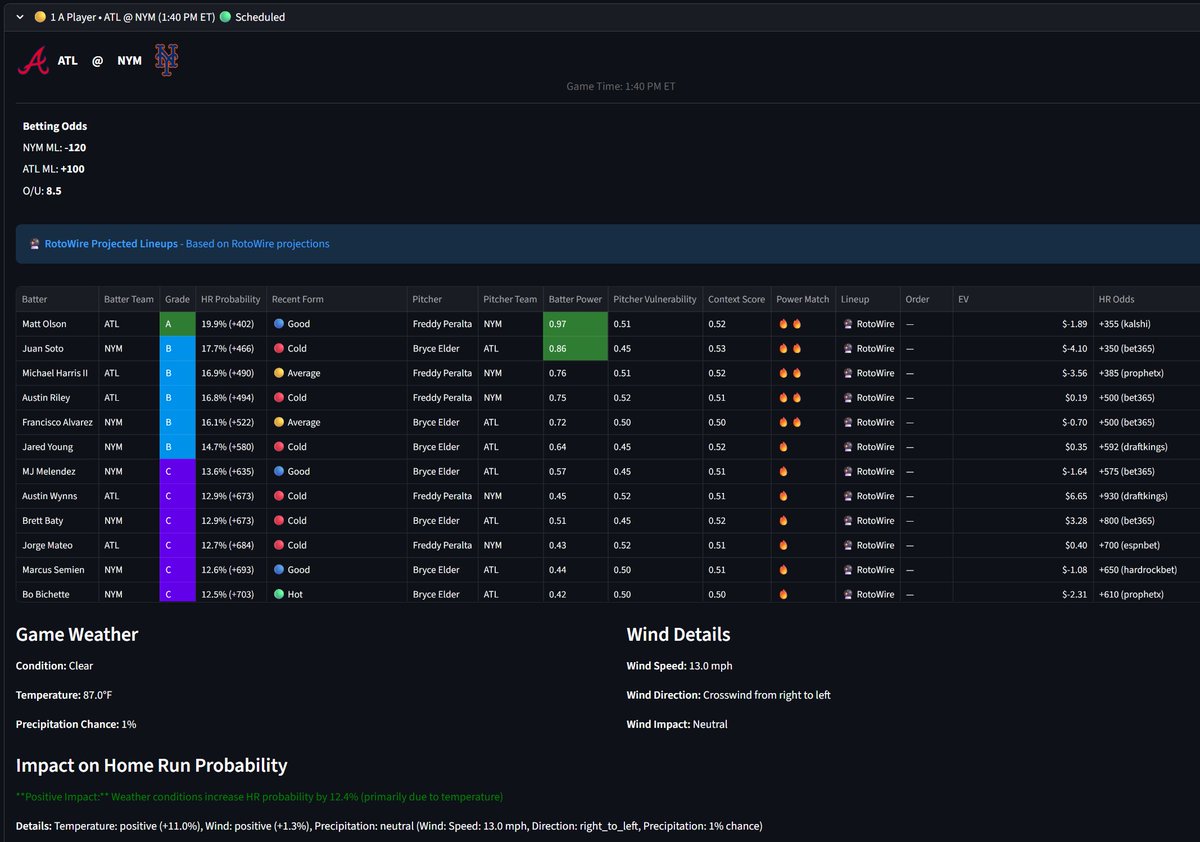Click the Wind Details heading
The width and height of the screenshot is (1200, 842).
pyautogui.click(x=678, y=634)
